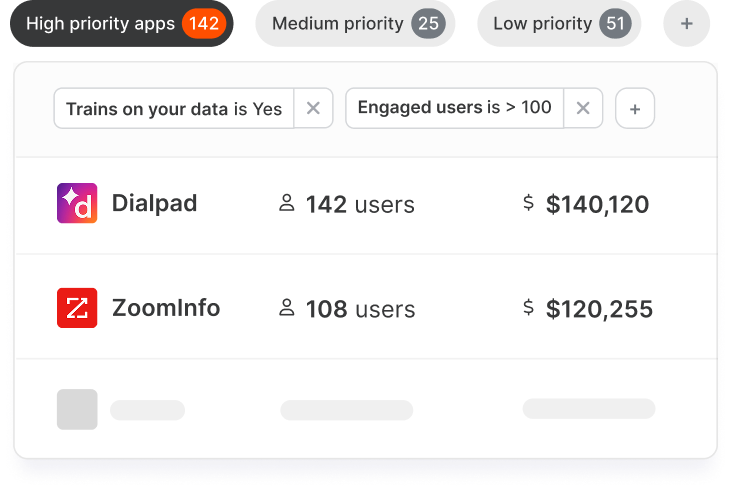Add a new filter with plus button
Image resolution: width=731 pixels, height=491 pixels.
635,108
